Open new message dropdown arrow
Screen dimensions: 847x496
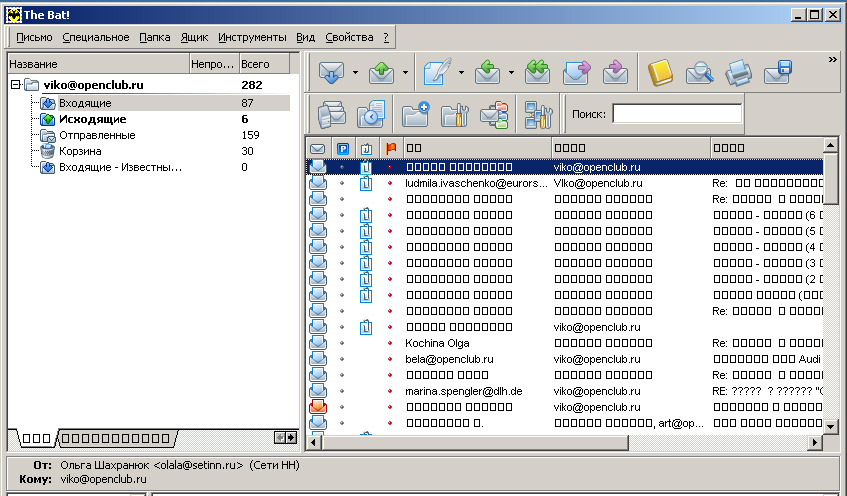461,72
